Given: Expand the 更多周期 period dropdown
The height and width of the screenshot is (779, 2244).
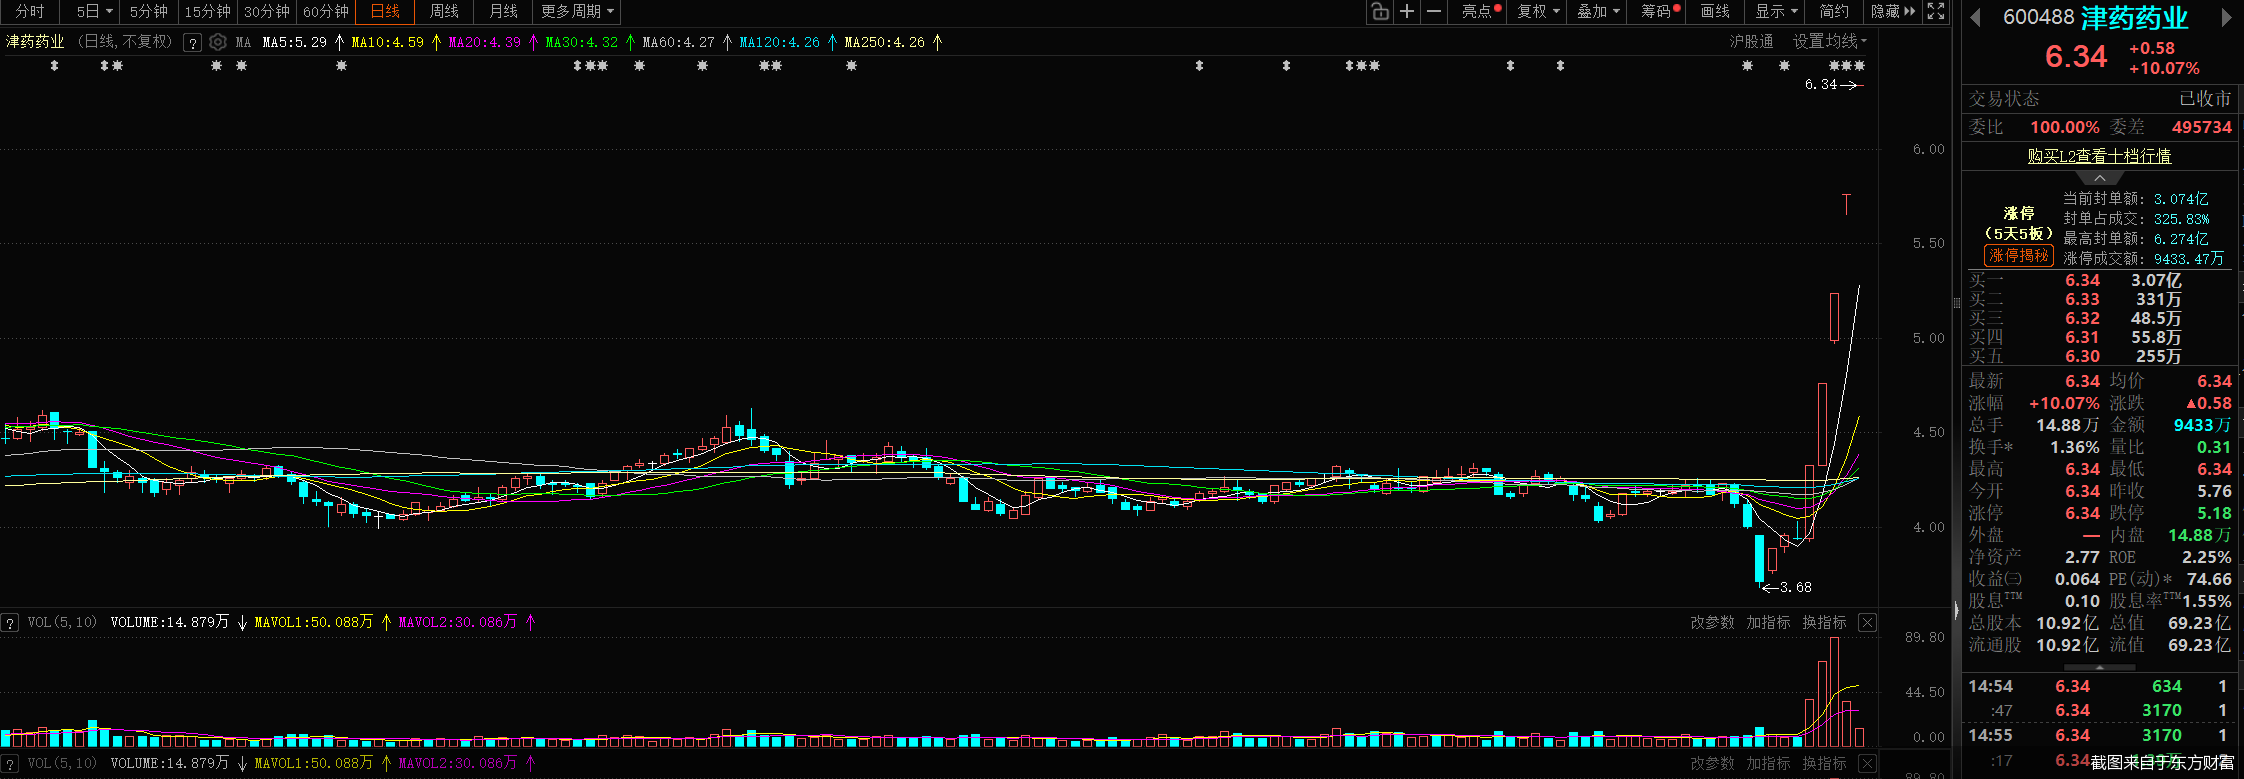Looking at the screenshot, I should pos(577,11).
